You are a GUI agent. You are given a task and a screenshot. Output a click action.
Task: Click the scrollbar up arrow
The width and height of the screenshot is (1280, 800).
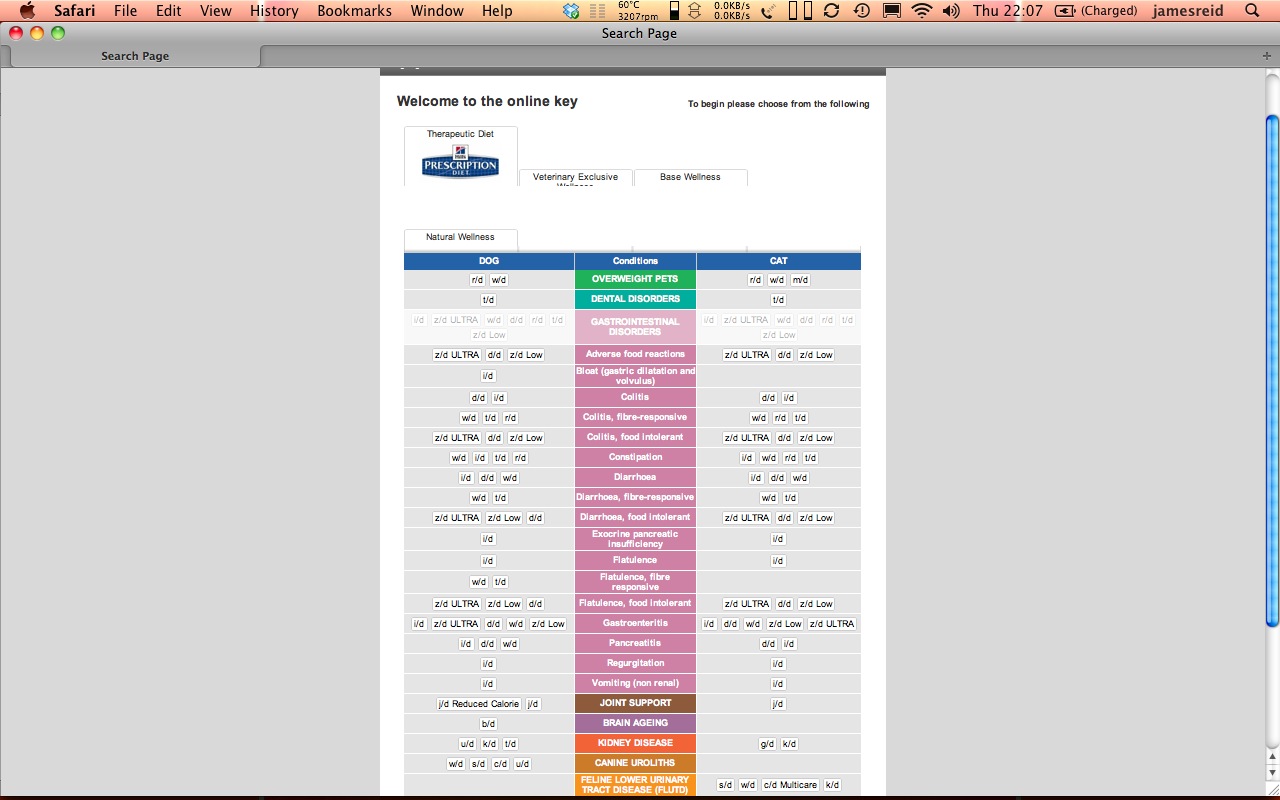pyautogui.click(x=1273, y=756)
